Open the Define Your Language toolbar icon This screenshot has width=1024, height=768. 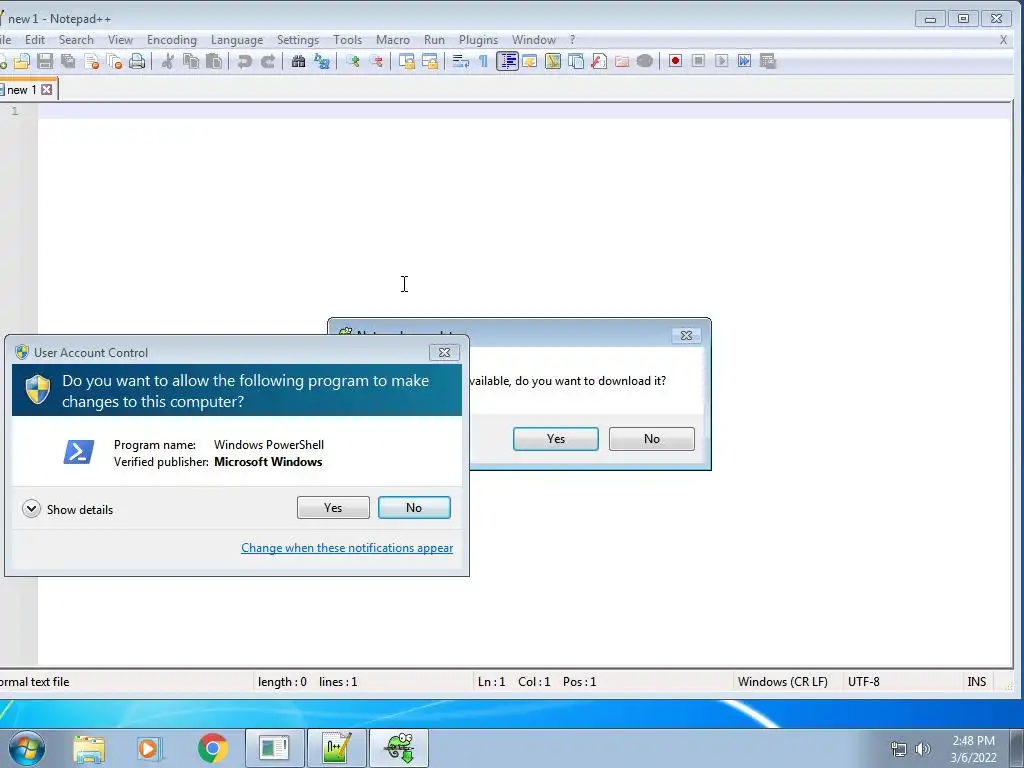[x=530, y=61]
